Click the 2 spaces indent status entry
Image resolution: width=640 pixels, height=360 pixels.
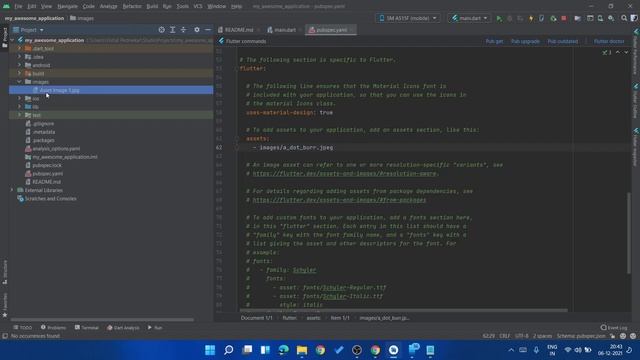[x=542, y=336]
